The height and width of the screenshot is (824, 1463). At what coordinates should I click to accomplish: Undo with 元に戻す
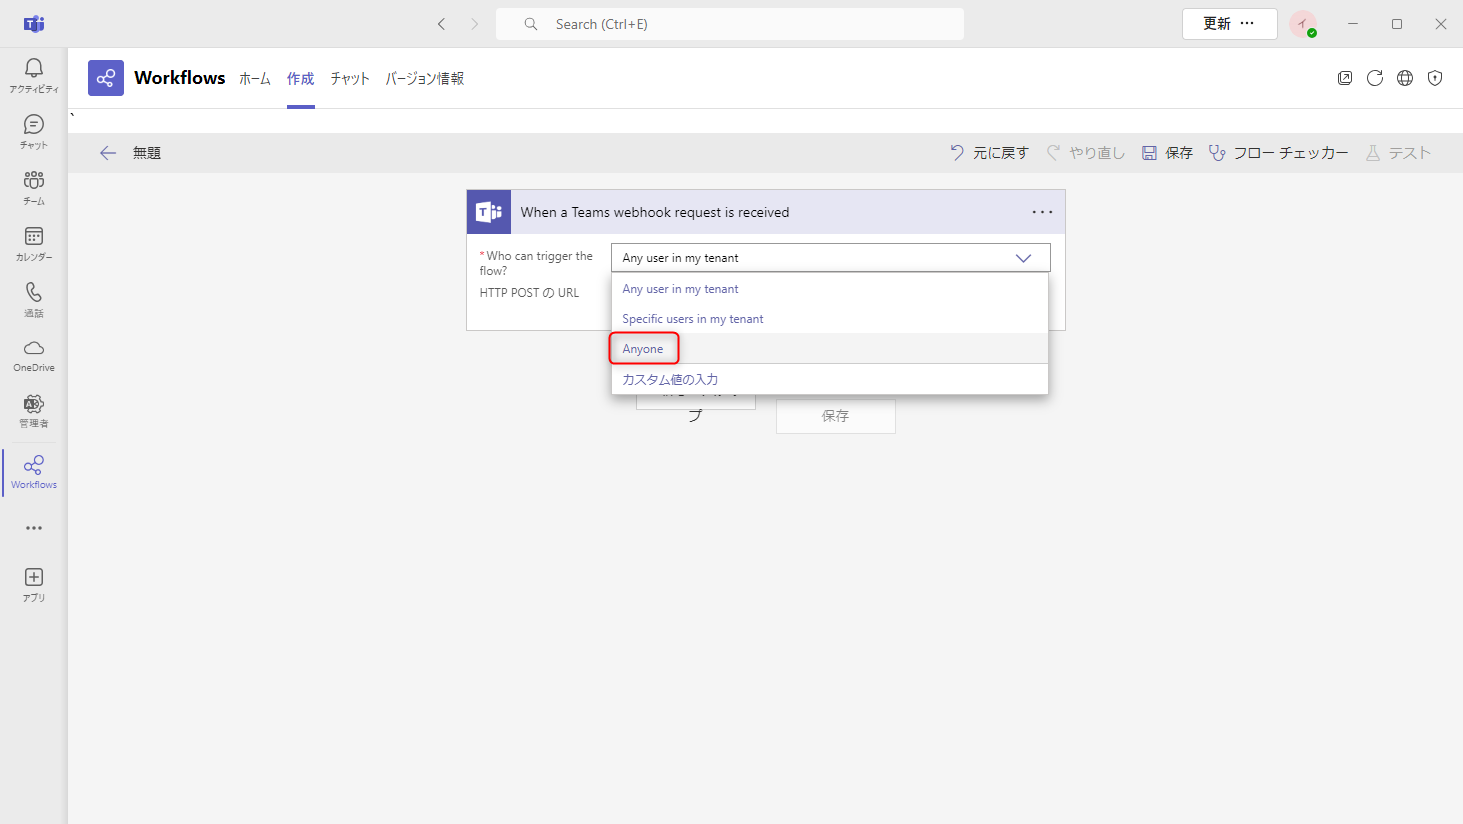click(x=989, y=153)
